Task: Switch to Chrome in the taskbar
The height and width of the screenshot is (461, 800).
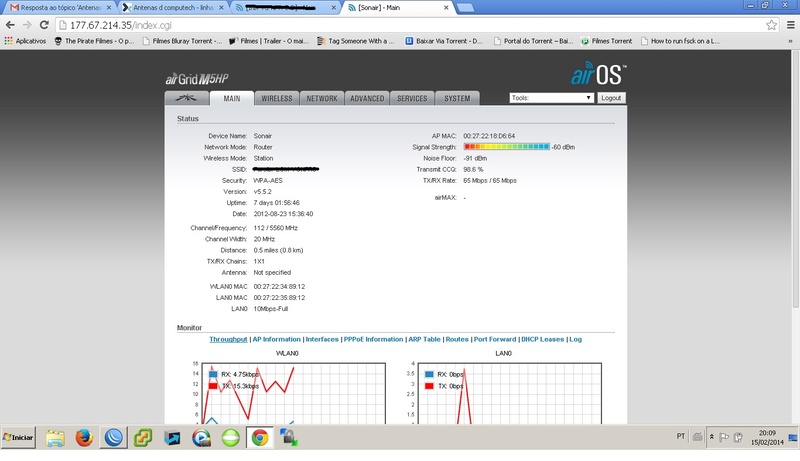Action: click(260, 438)
